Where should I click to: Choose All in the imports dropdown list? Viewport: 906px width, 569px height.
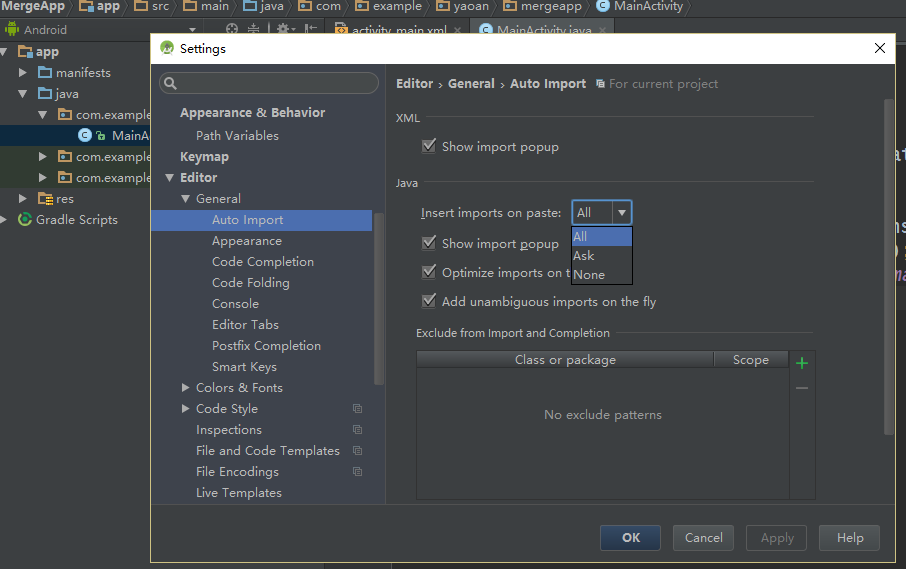[601, 236]
